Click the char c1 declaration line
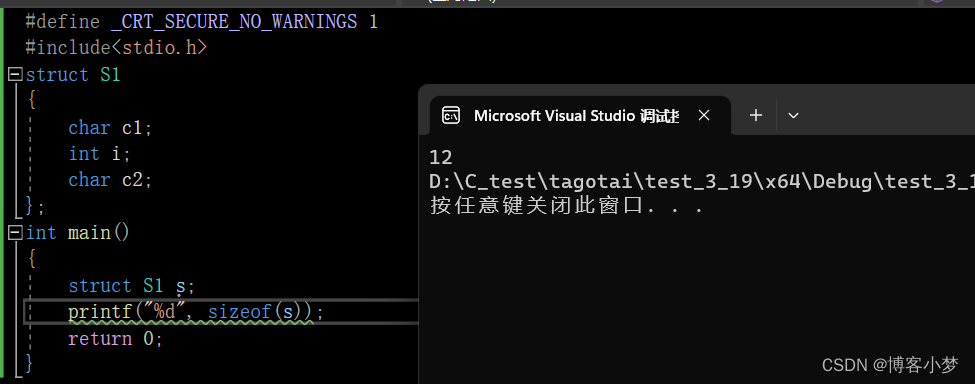Screen dimensions: 975x384 [110, 128]
